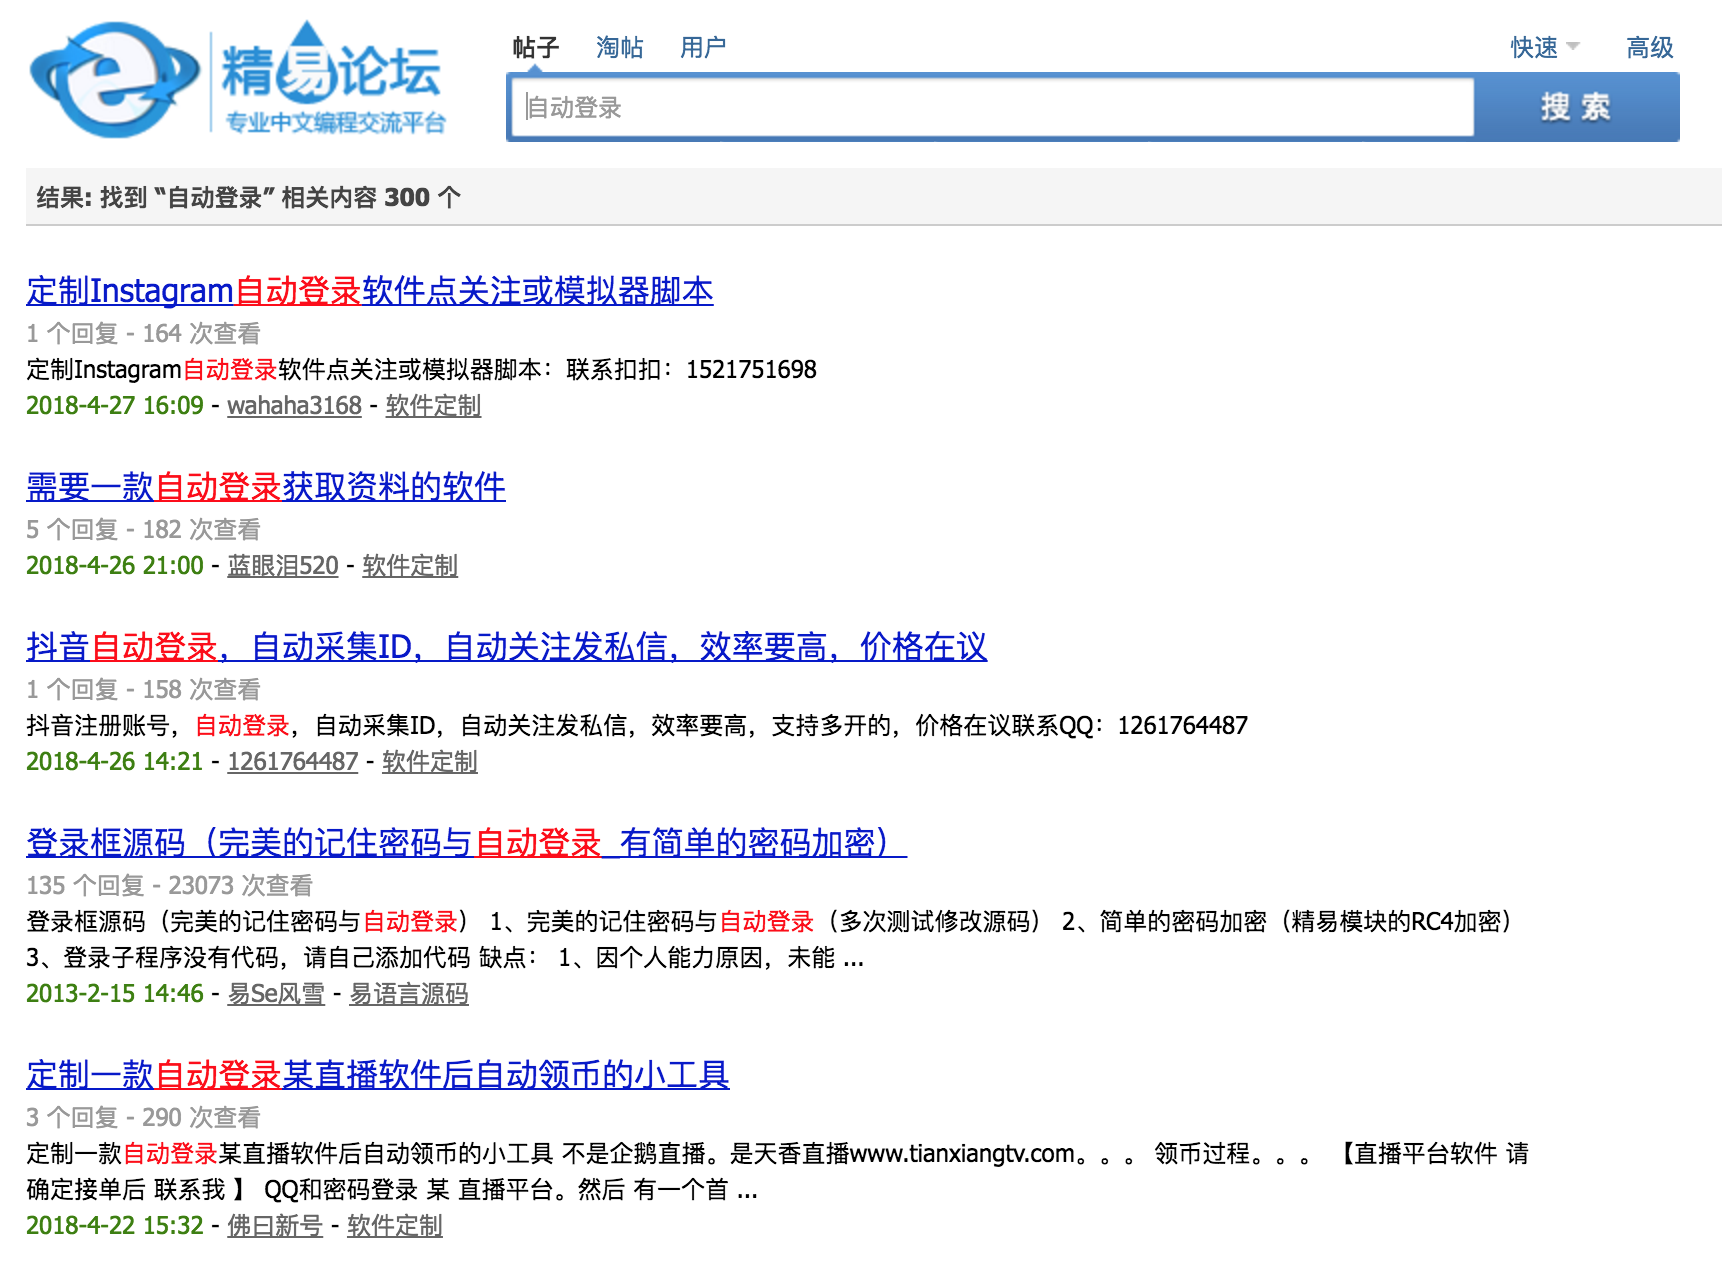
Task: Open 需要一款自动登录获取资料的软件 post
Action: click(266, 487)
